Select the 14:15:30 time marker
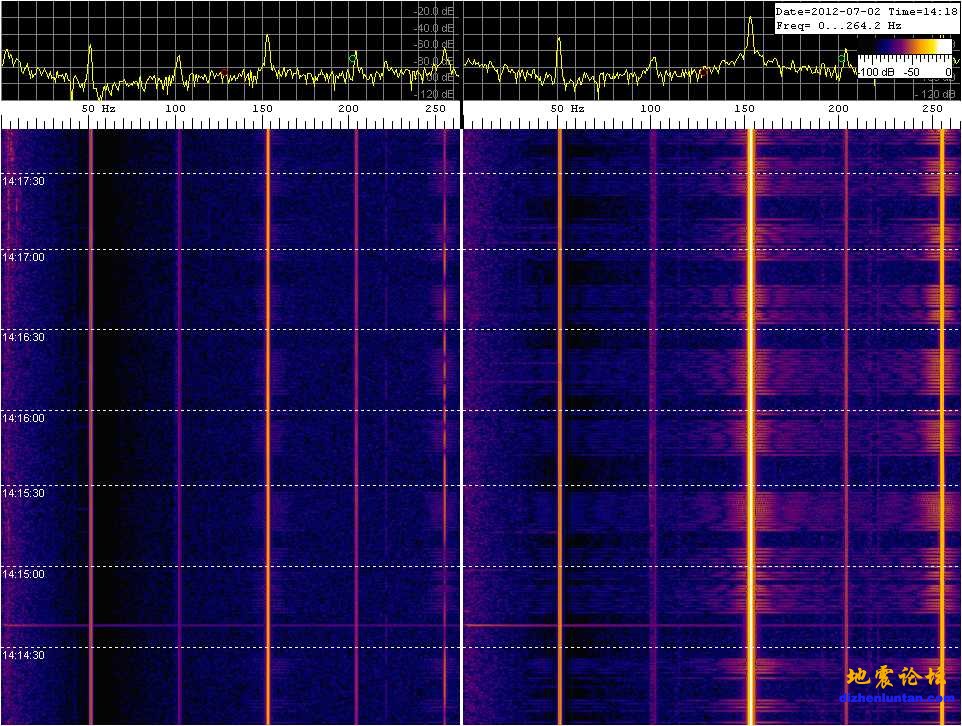This screenshot has height=726, width=962. (x=23, y=493)
